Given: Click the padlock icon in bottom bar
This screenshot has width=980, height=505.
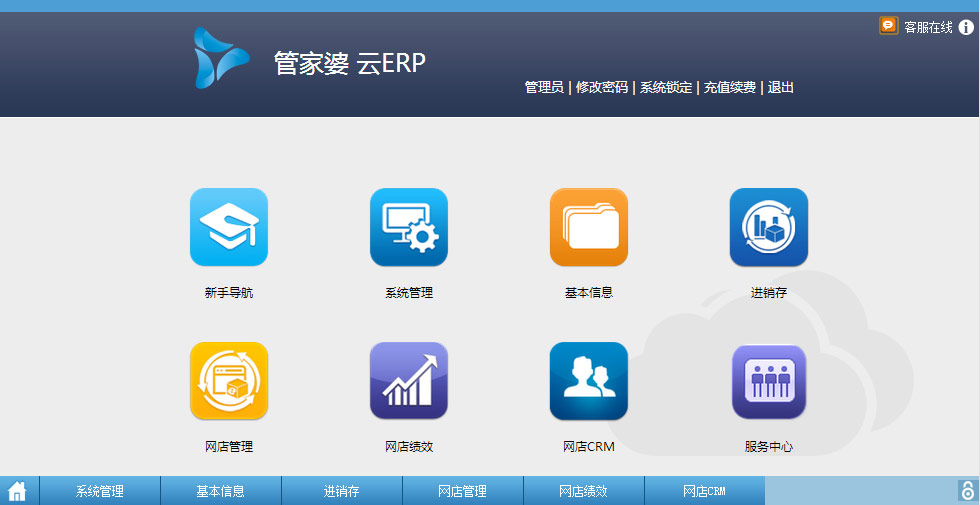Looking at the screenshot, I should (x=968, y=490).
